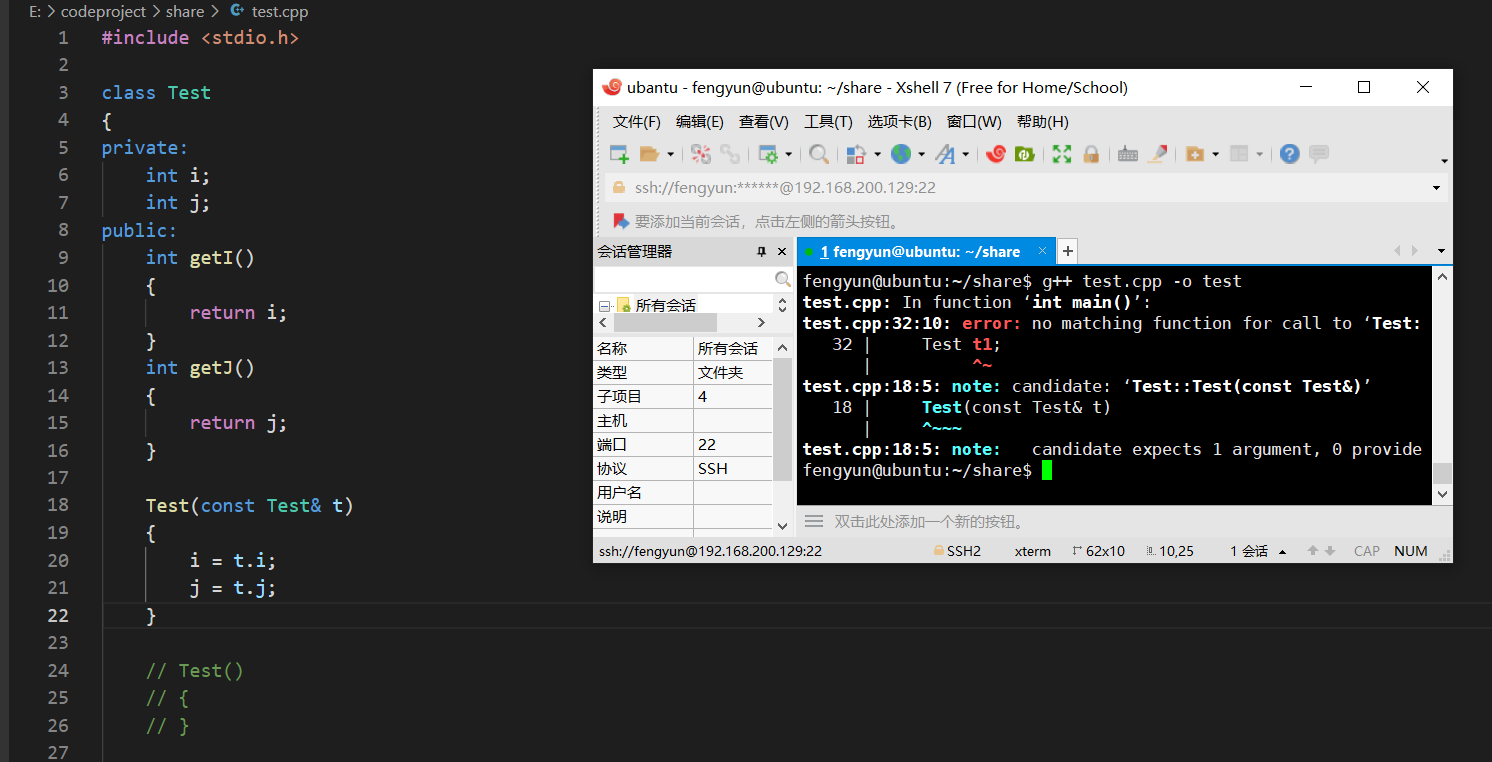Collapse the 所有会话 tree node

tap(604, 305)
